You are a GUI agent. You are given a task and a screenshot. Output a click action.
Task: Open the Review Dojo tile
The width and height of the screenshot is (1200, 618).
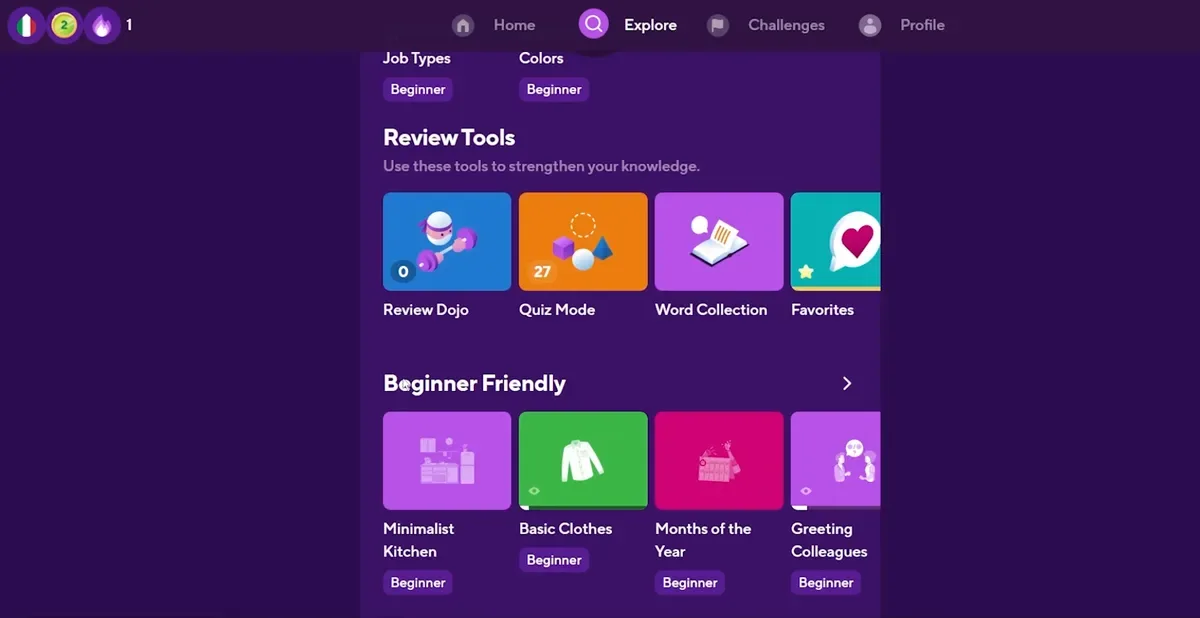[447, 242]
